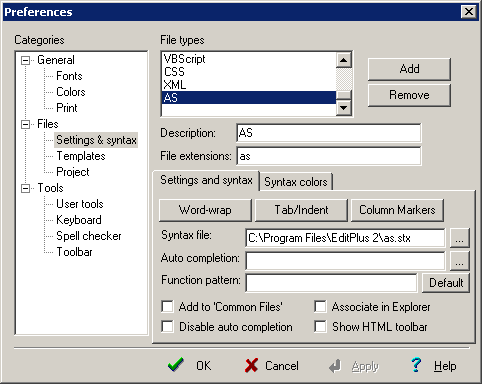Click the blue question mark Help icon
The image size is (482, 384).
416,365
